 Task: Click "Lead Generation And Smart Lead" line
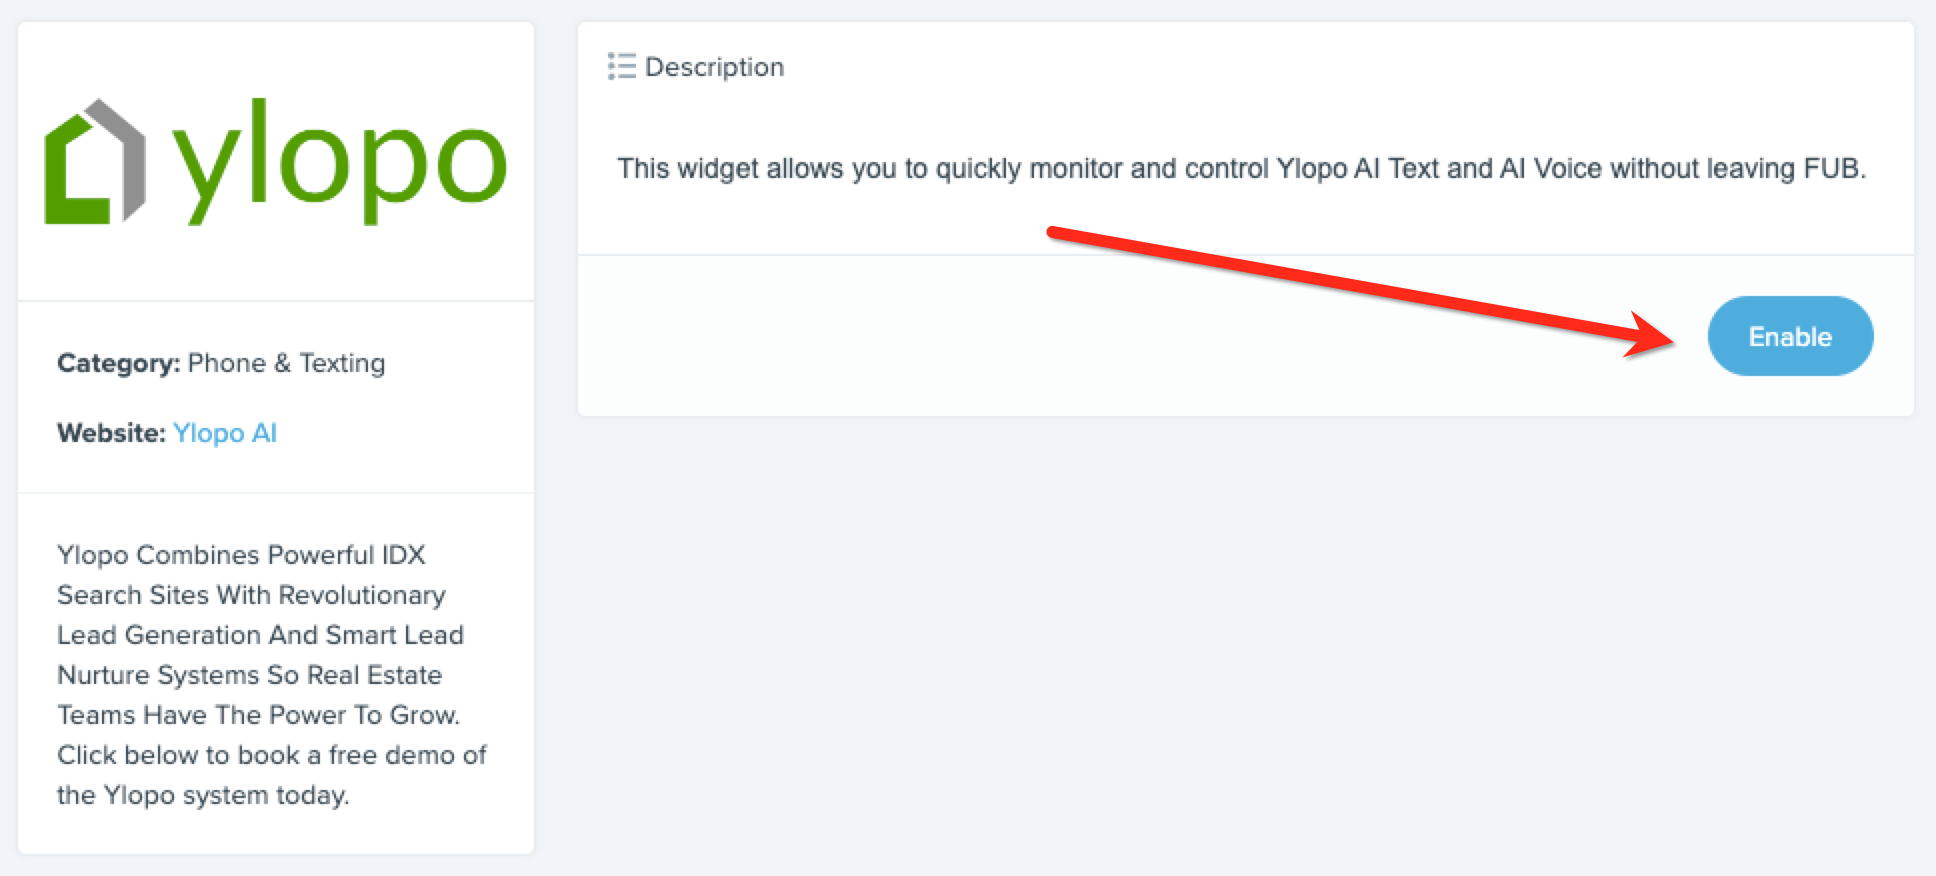[x=260, y=635]
